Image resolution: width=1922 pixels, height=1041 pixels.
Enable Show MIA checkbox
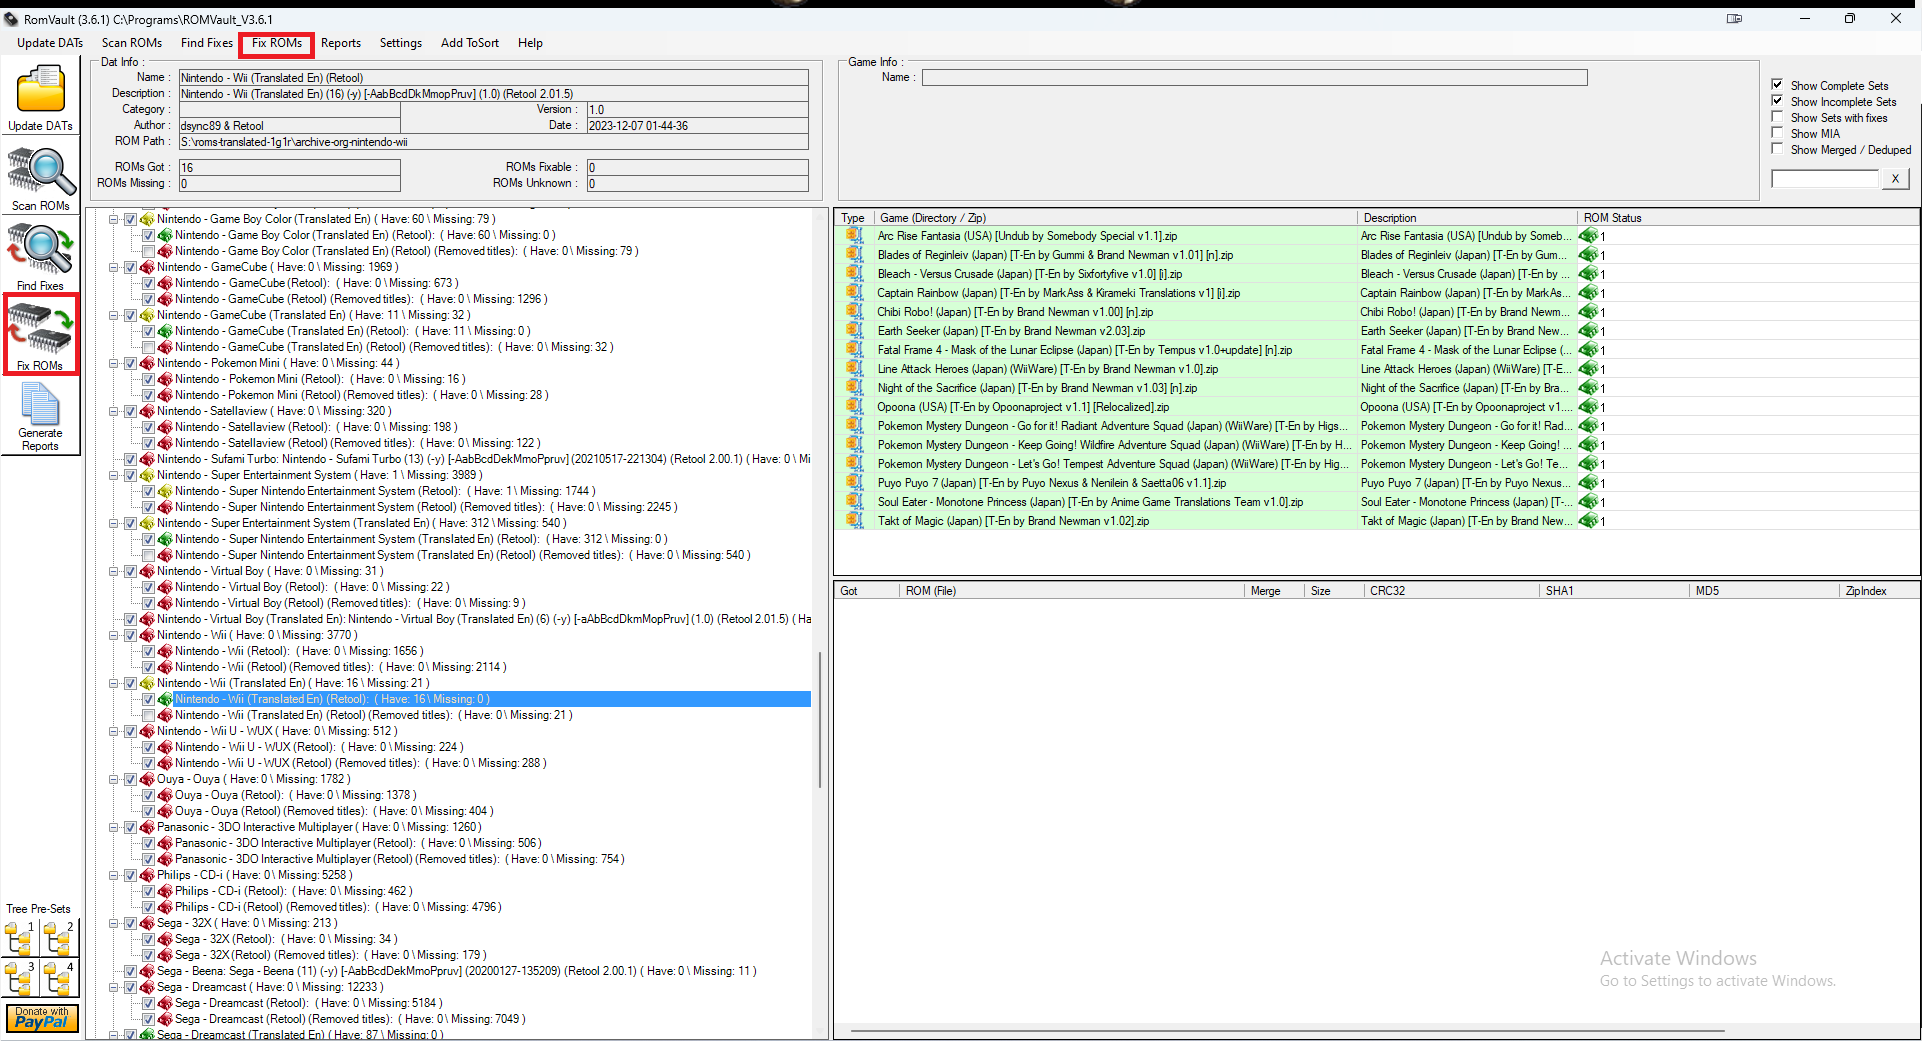pos(1777,133)
